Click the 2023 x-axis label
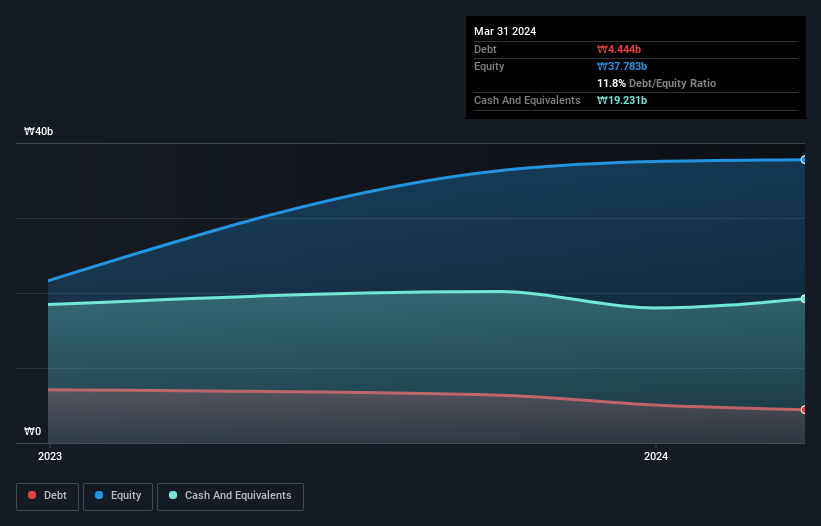The image size is (821, 526). coord(50,456)
